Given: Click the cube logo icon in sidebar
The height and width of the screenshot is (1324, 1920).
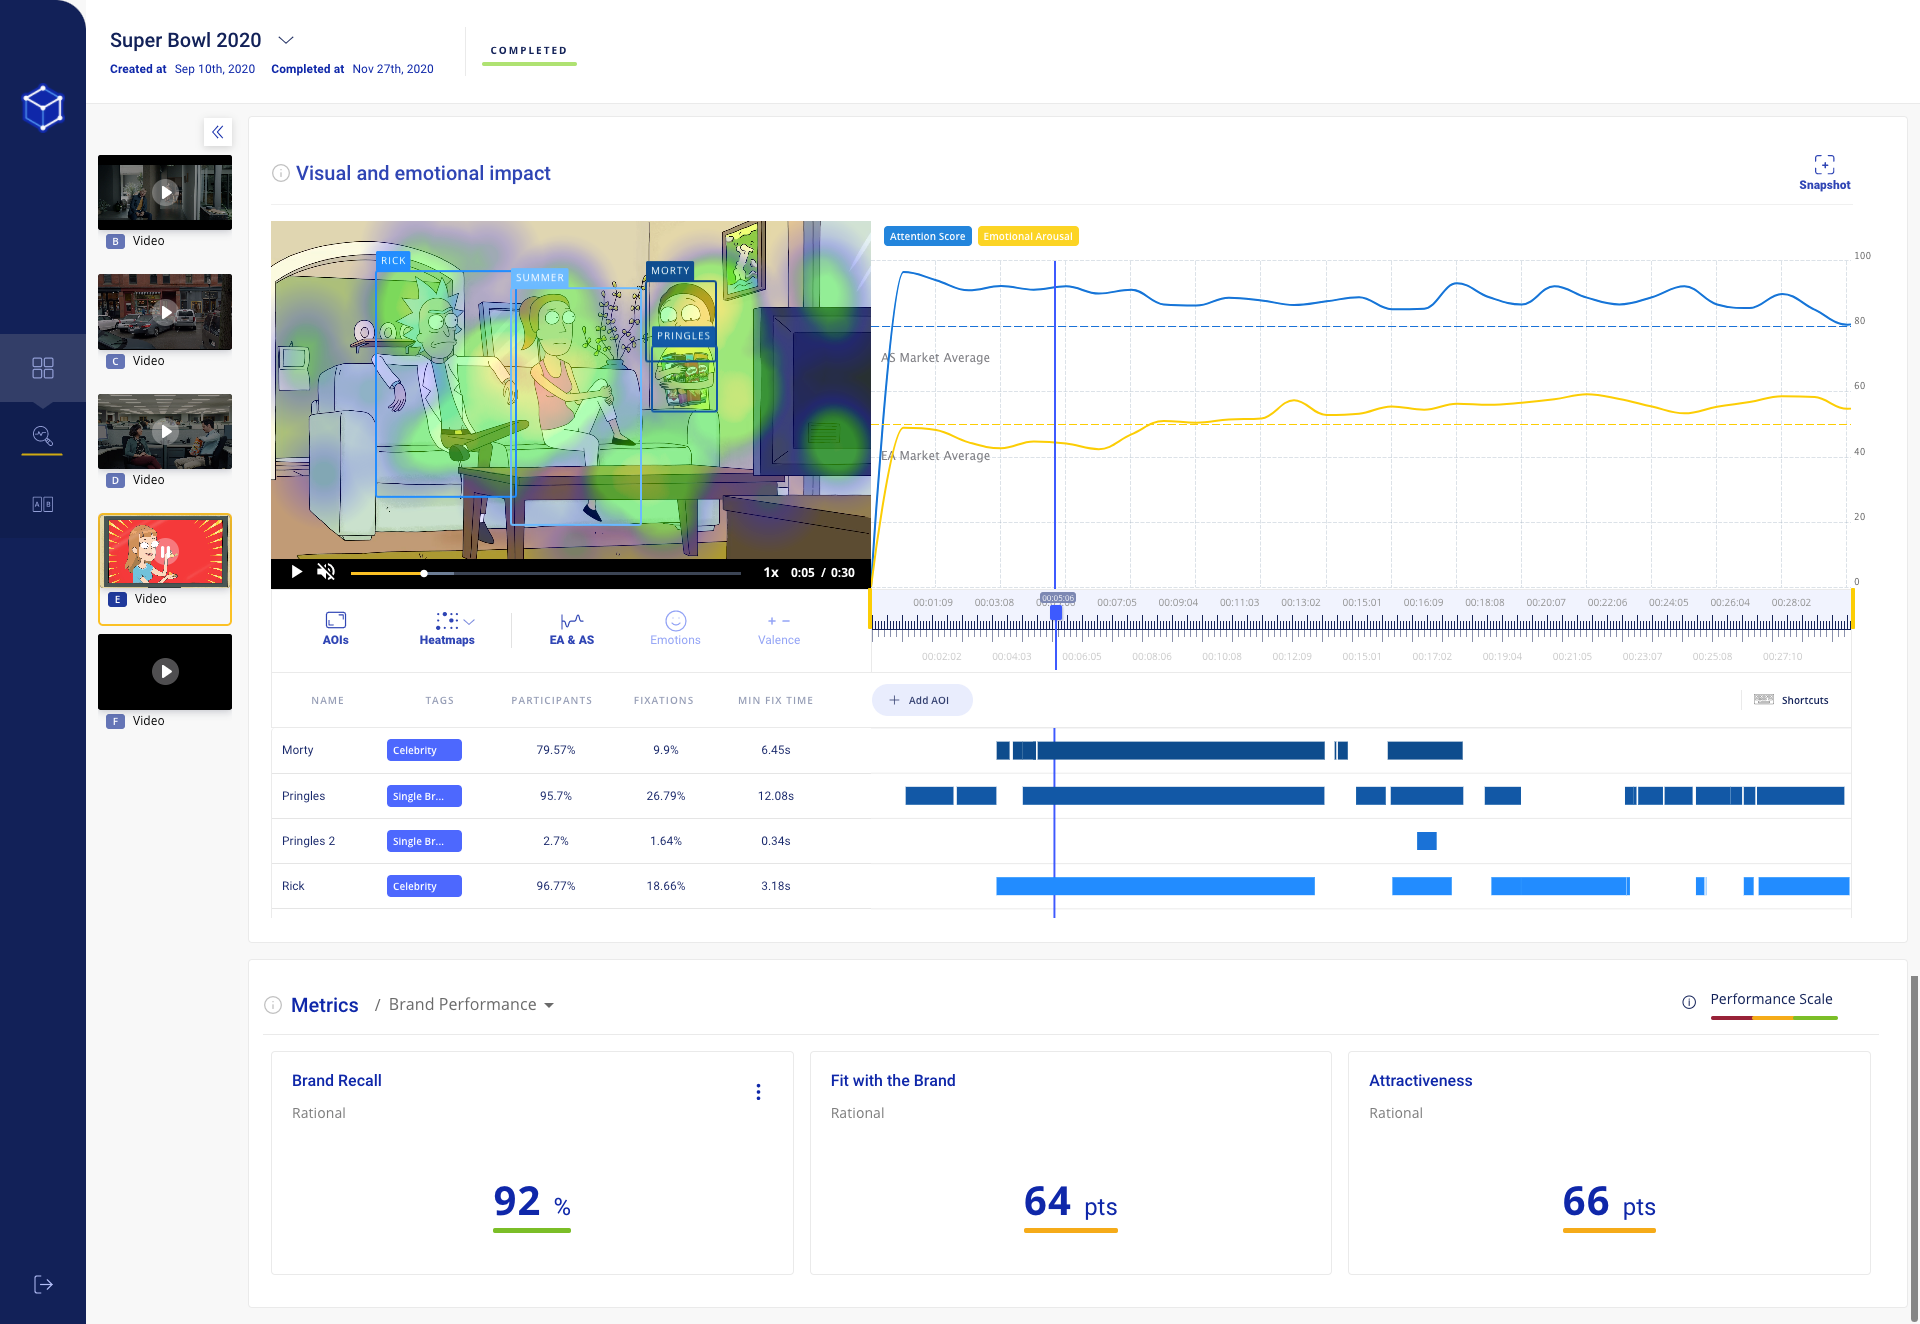Looking at the screenshot, I should pyautogui.click(x=43, y=107).
